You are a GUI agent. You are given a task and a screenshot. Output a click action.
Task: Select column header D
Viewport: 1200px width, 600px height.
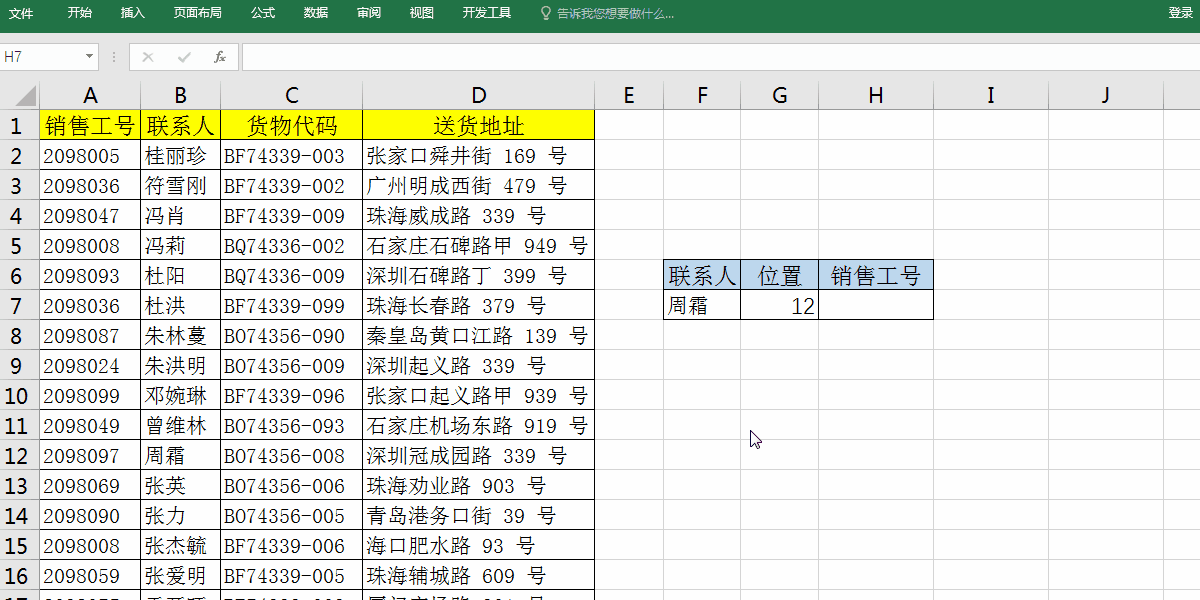tap(478, 95)
